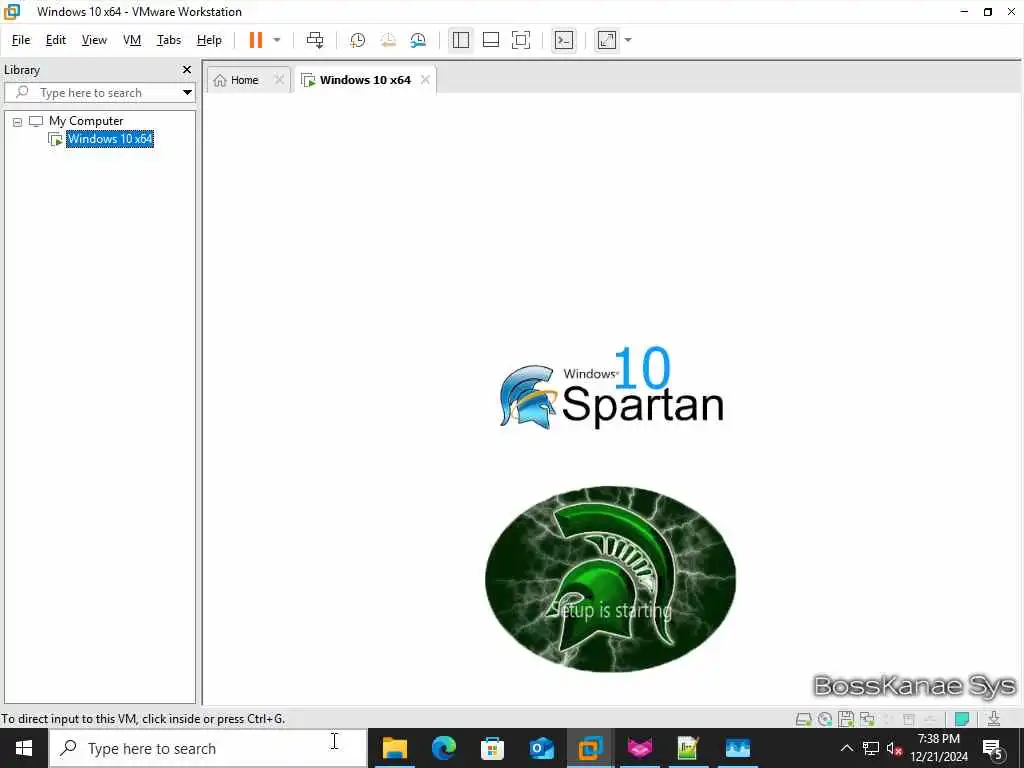This screenshot has height=768, width=1024.
Task: Open the File menu
Action: 21,40
